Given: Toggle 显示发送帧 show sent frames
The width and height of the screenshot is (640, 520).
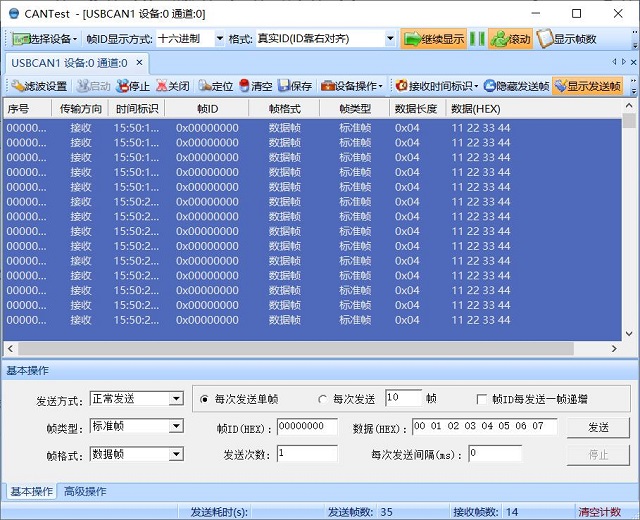Looking at the screenshot, I should (x=588, y=86).
